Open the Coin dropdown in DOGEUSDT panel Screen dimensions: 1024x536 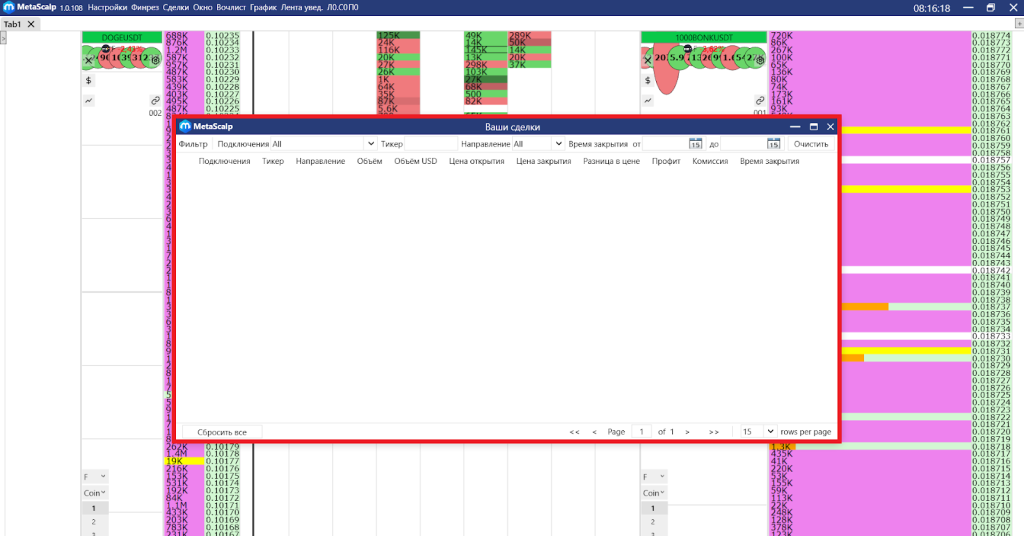click(94, 493)
